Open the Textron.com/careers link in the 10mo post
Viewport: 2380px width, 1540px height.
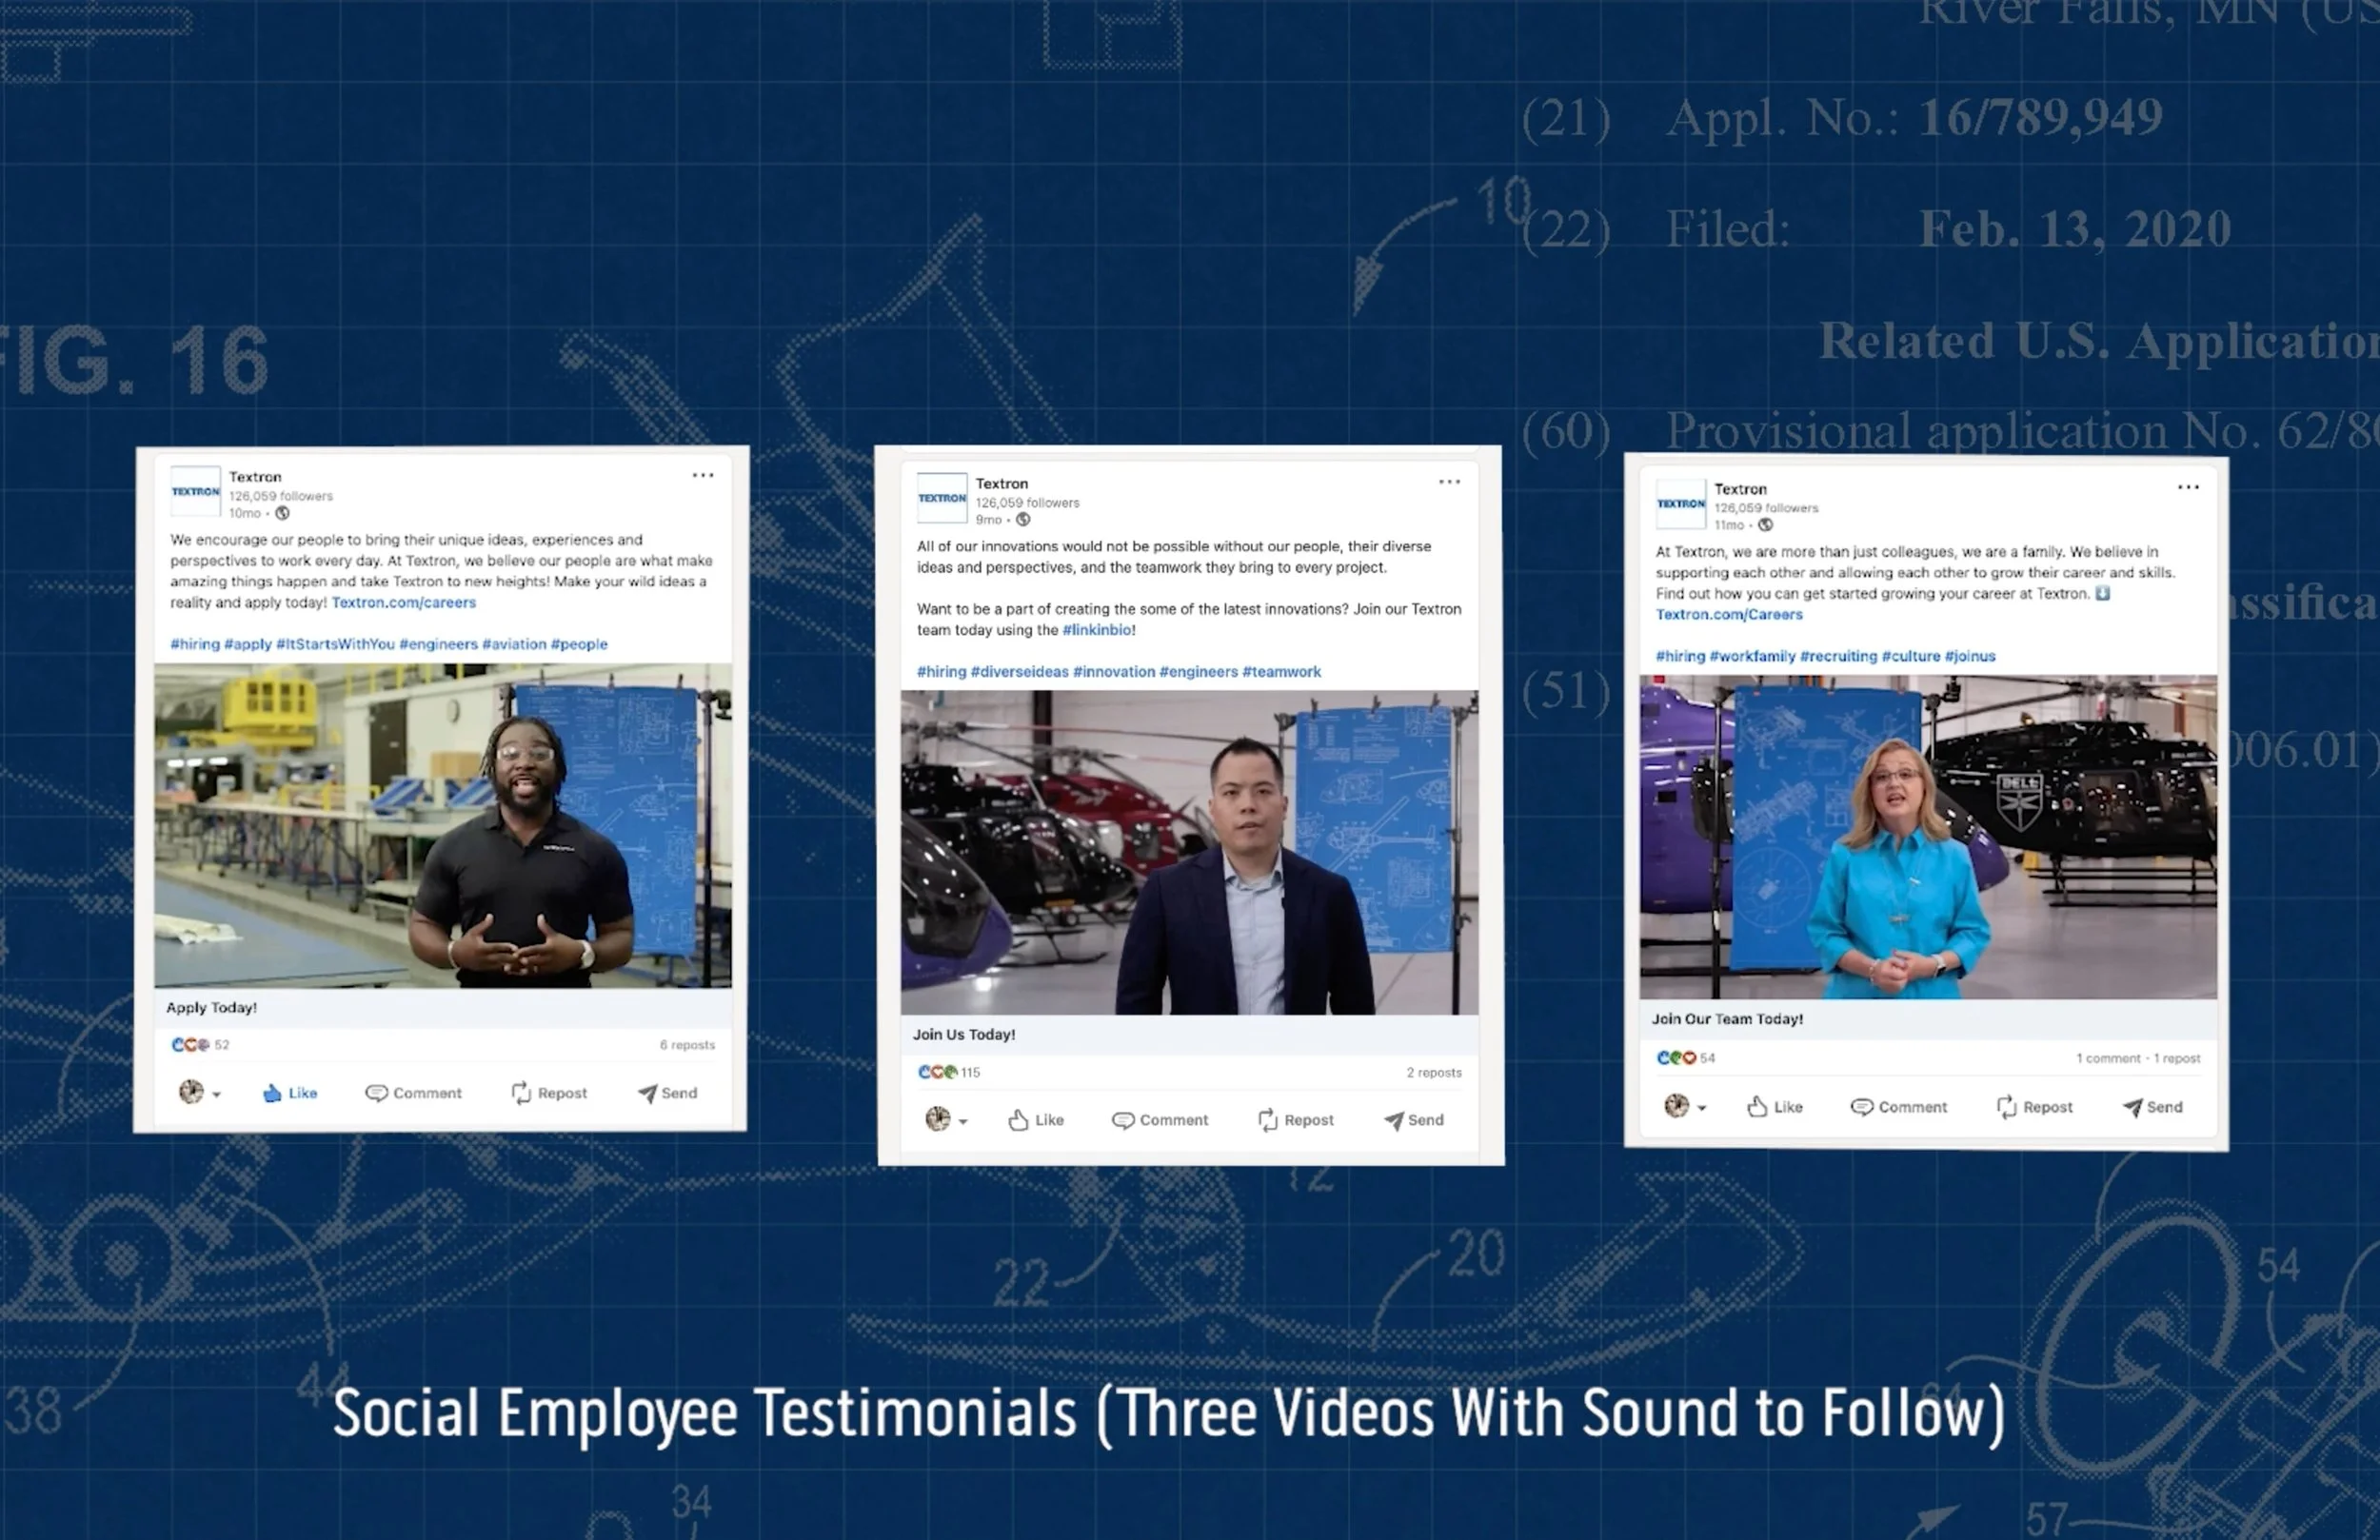404,602
